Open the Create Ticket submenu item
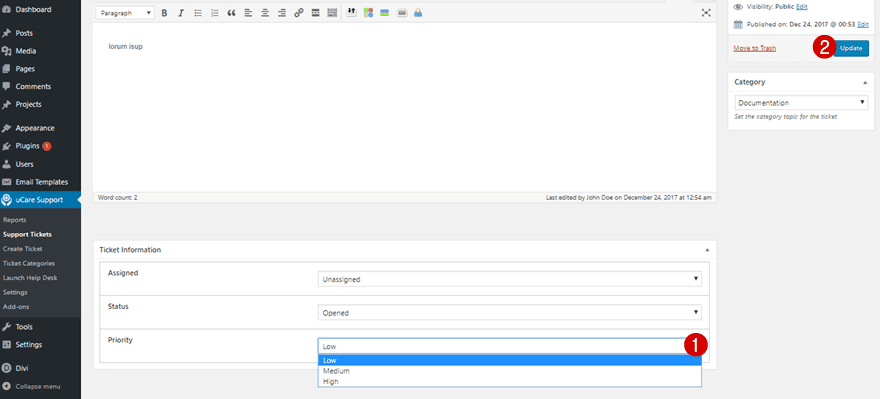Viewport: 880px width, 399px height. click(x=22, y=249)
